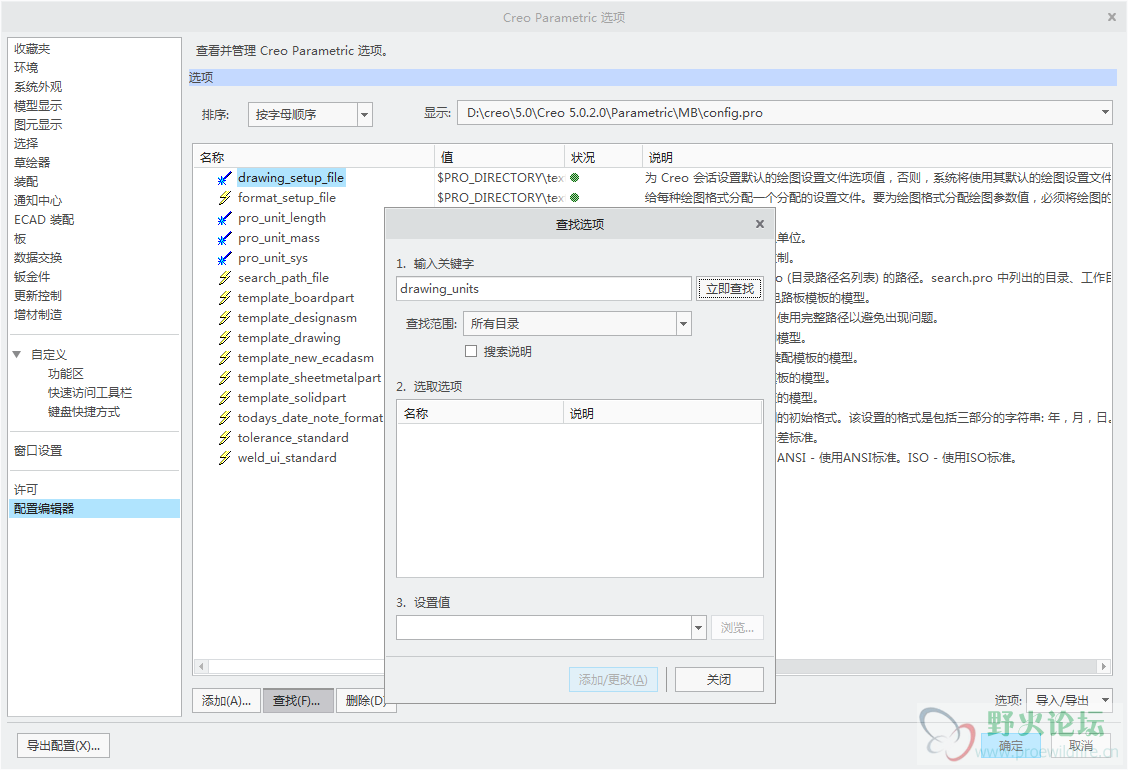Click the 关闭 button
Image resolution: width=1128 pixels, height=770 pixels.
coord(719,679)
